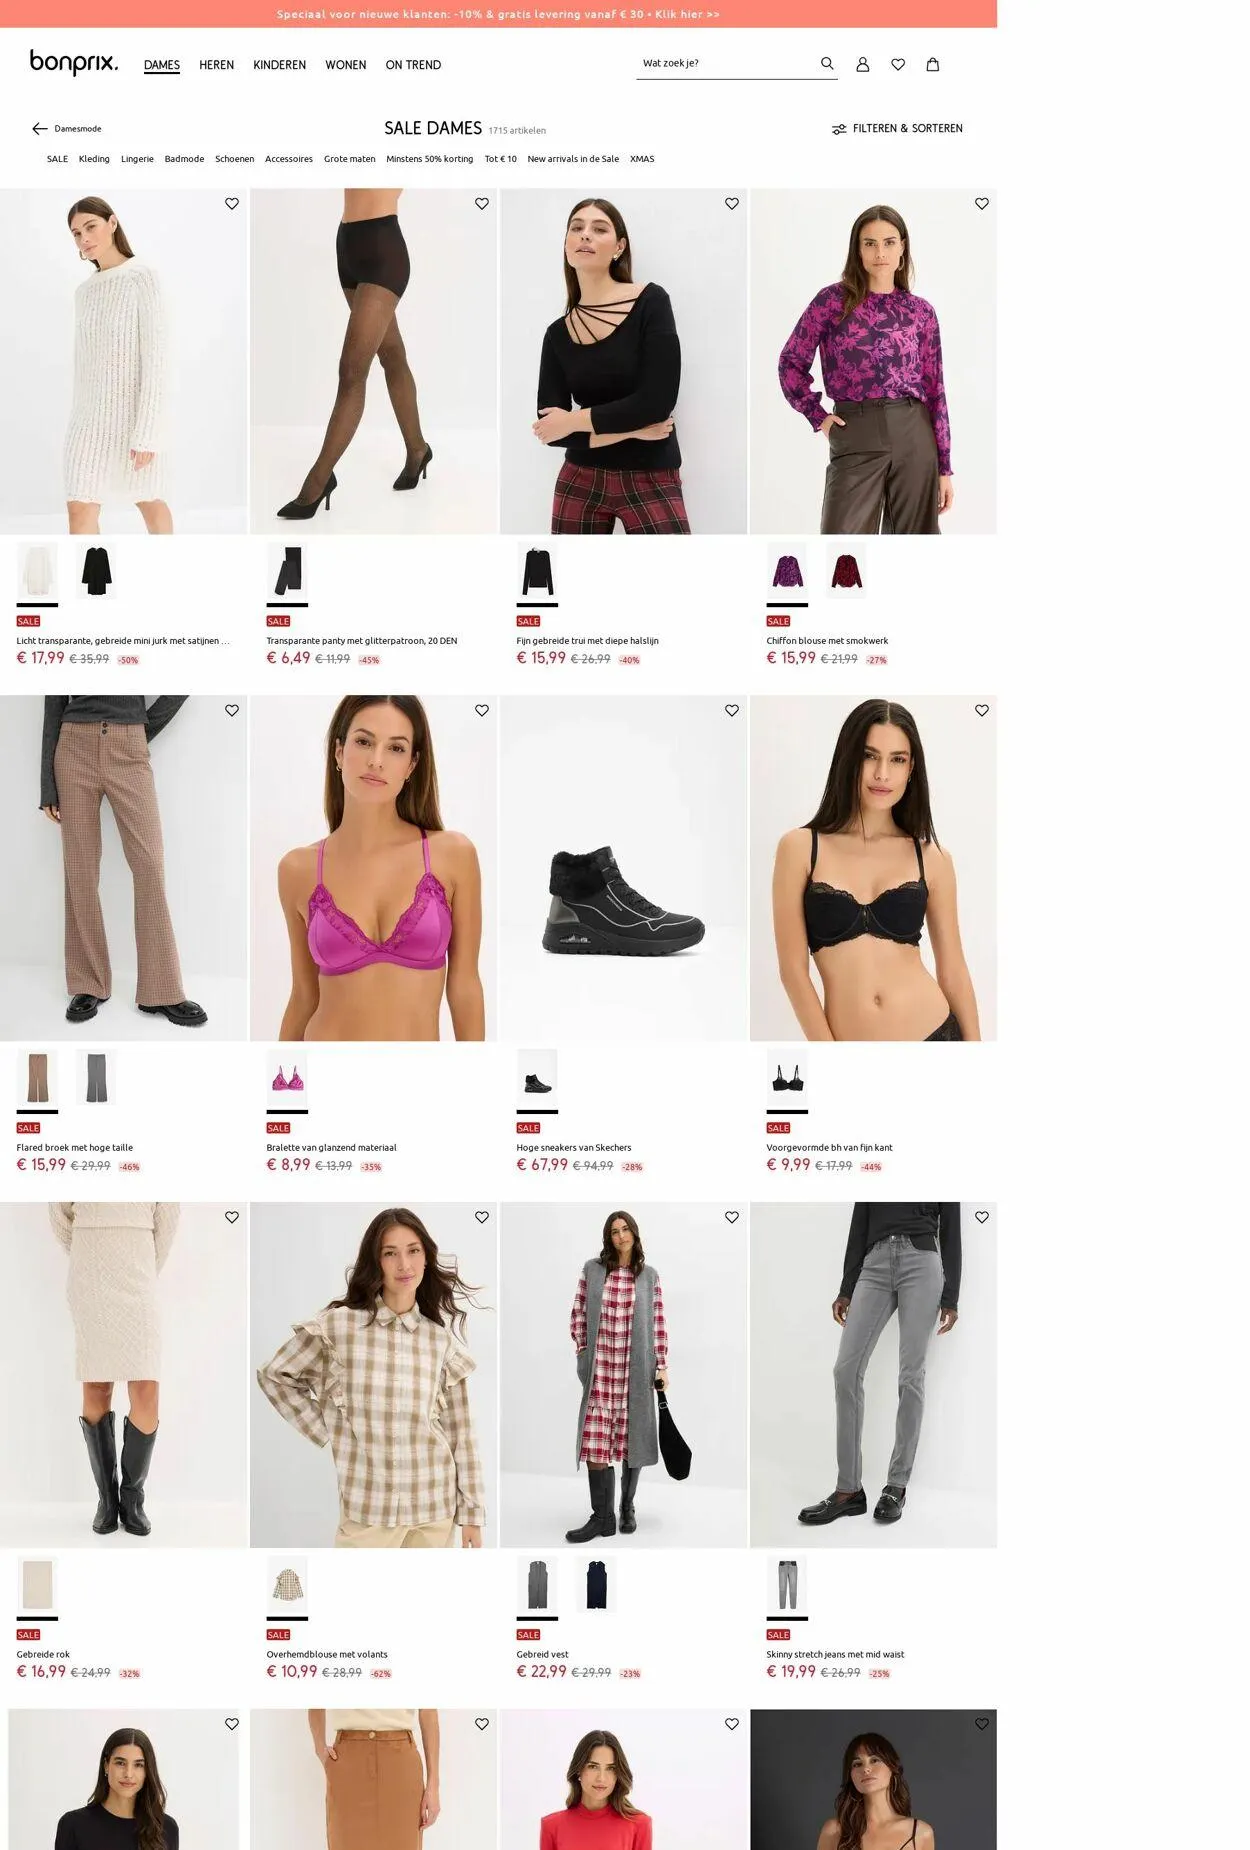Click the Wat zoek je search field
Screen dimensions: 1250x1850
(x=726, y=63)
